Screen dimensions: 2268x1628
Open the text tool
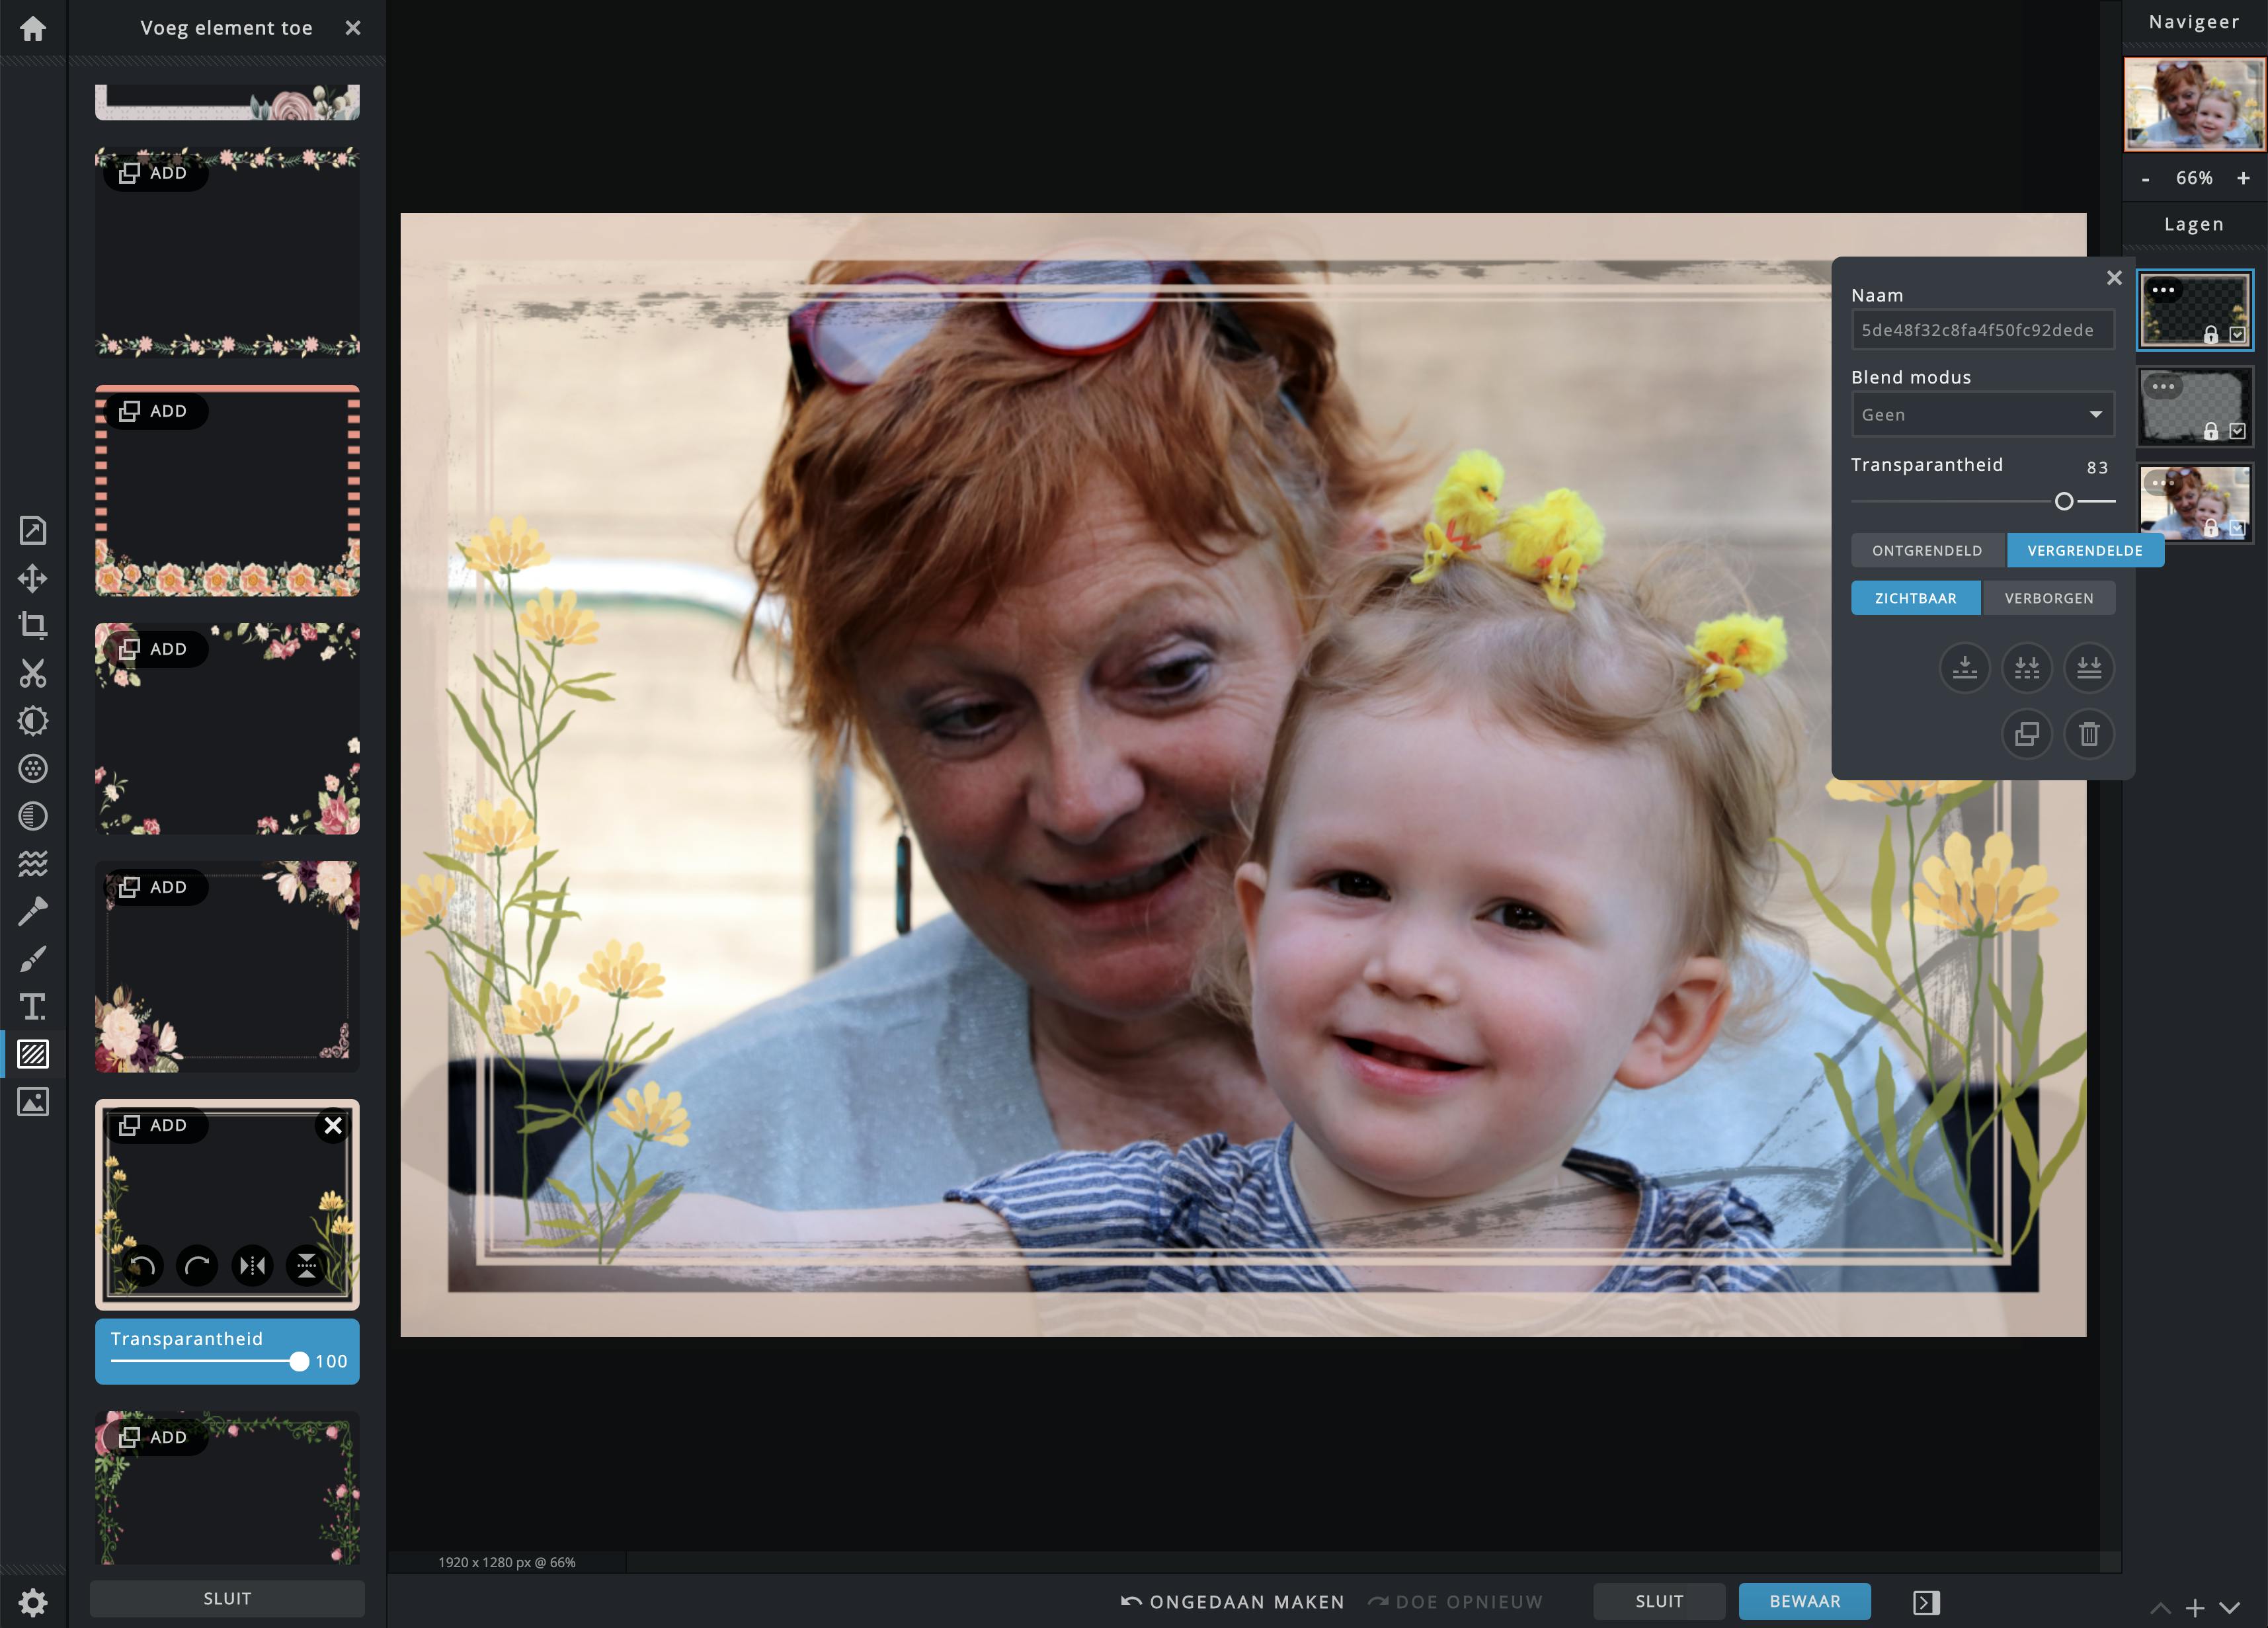tap(33, 1006)
